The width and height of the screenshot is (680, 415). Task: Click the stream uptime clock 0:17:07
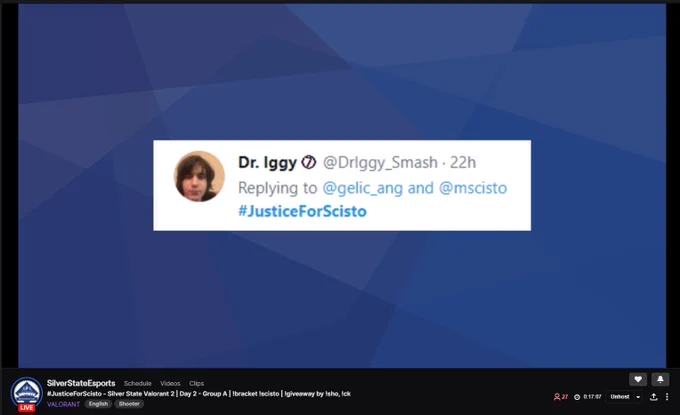(588, 397)
